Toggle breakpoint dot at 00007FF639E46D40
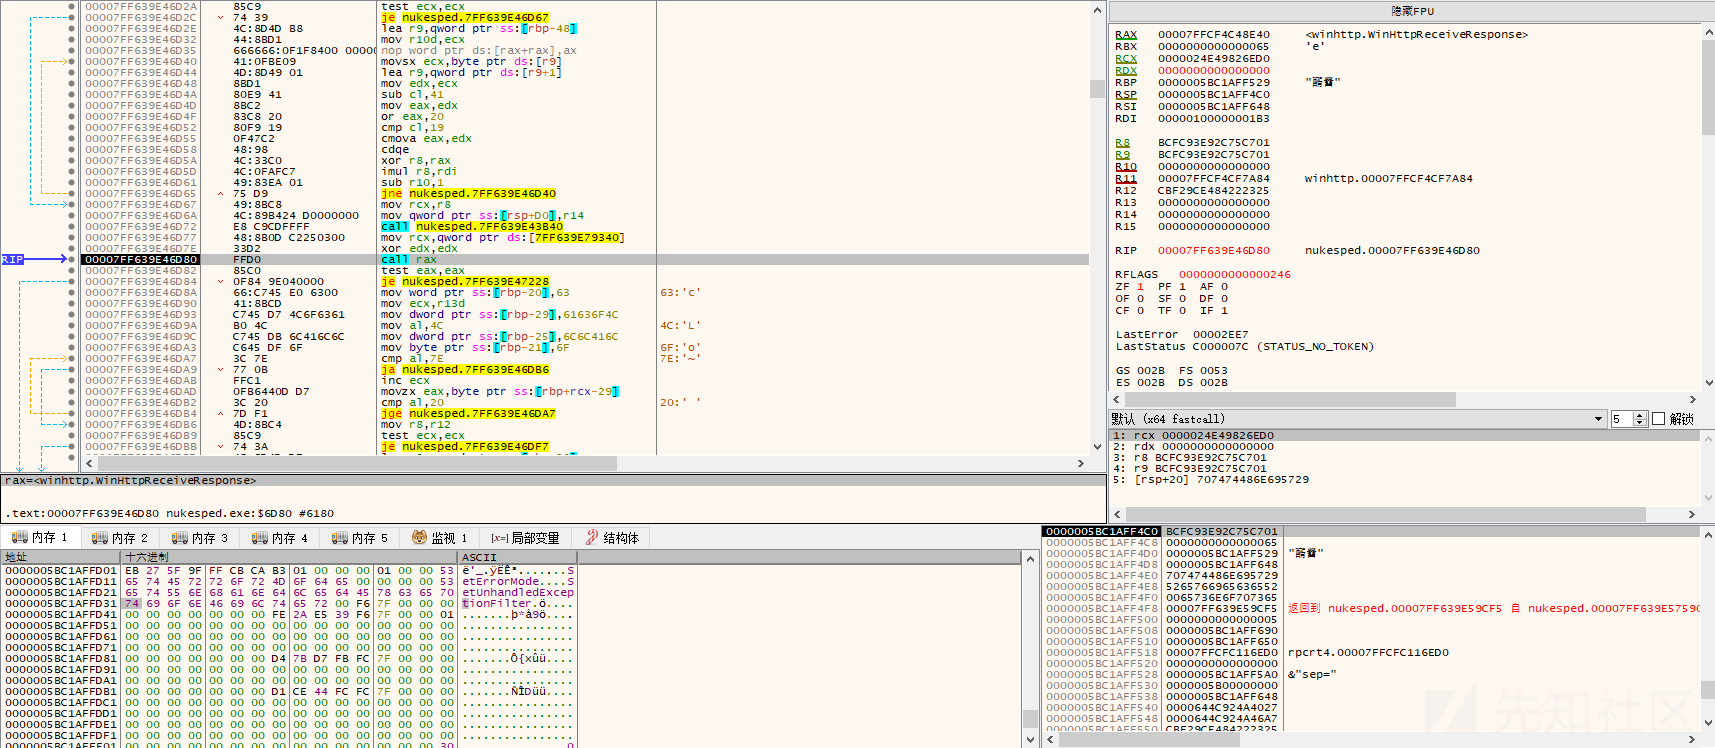Viewport: 1715px width, 748px height. [x=71, y=61]
